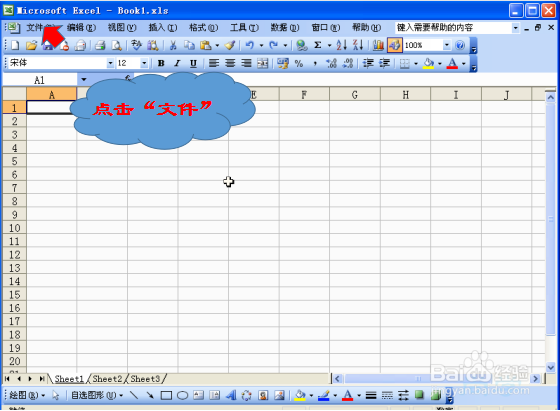The height and width of the screenshot is (411, 560).
Task: Click the AutoSum sigma icon
Action: 318,45
